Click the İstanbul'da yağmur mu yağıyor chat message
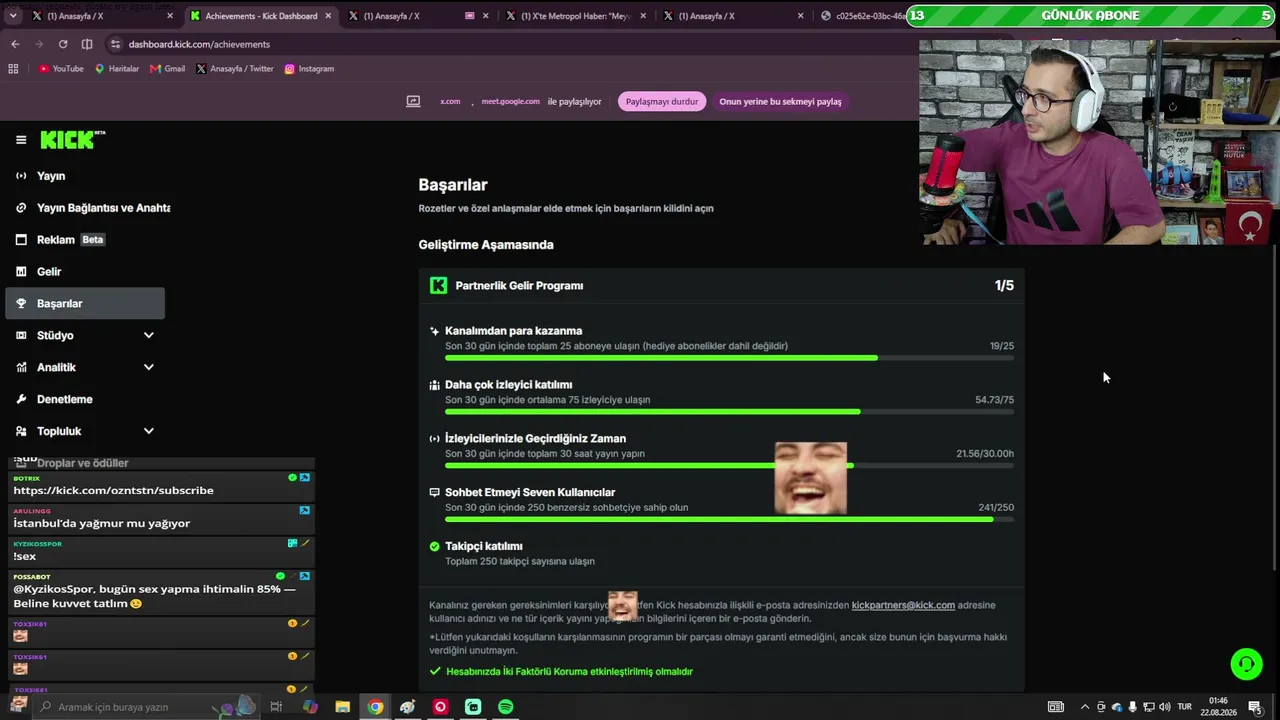 [x=101, y=524]
